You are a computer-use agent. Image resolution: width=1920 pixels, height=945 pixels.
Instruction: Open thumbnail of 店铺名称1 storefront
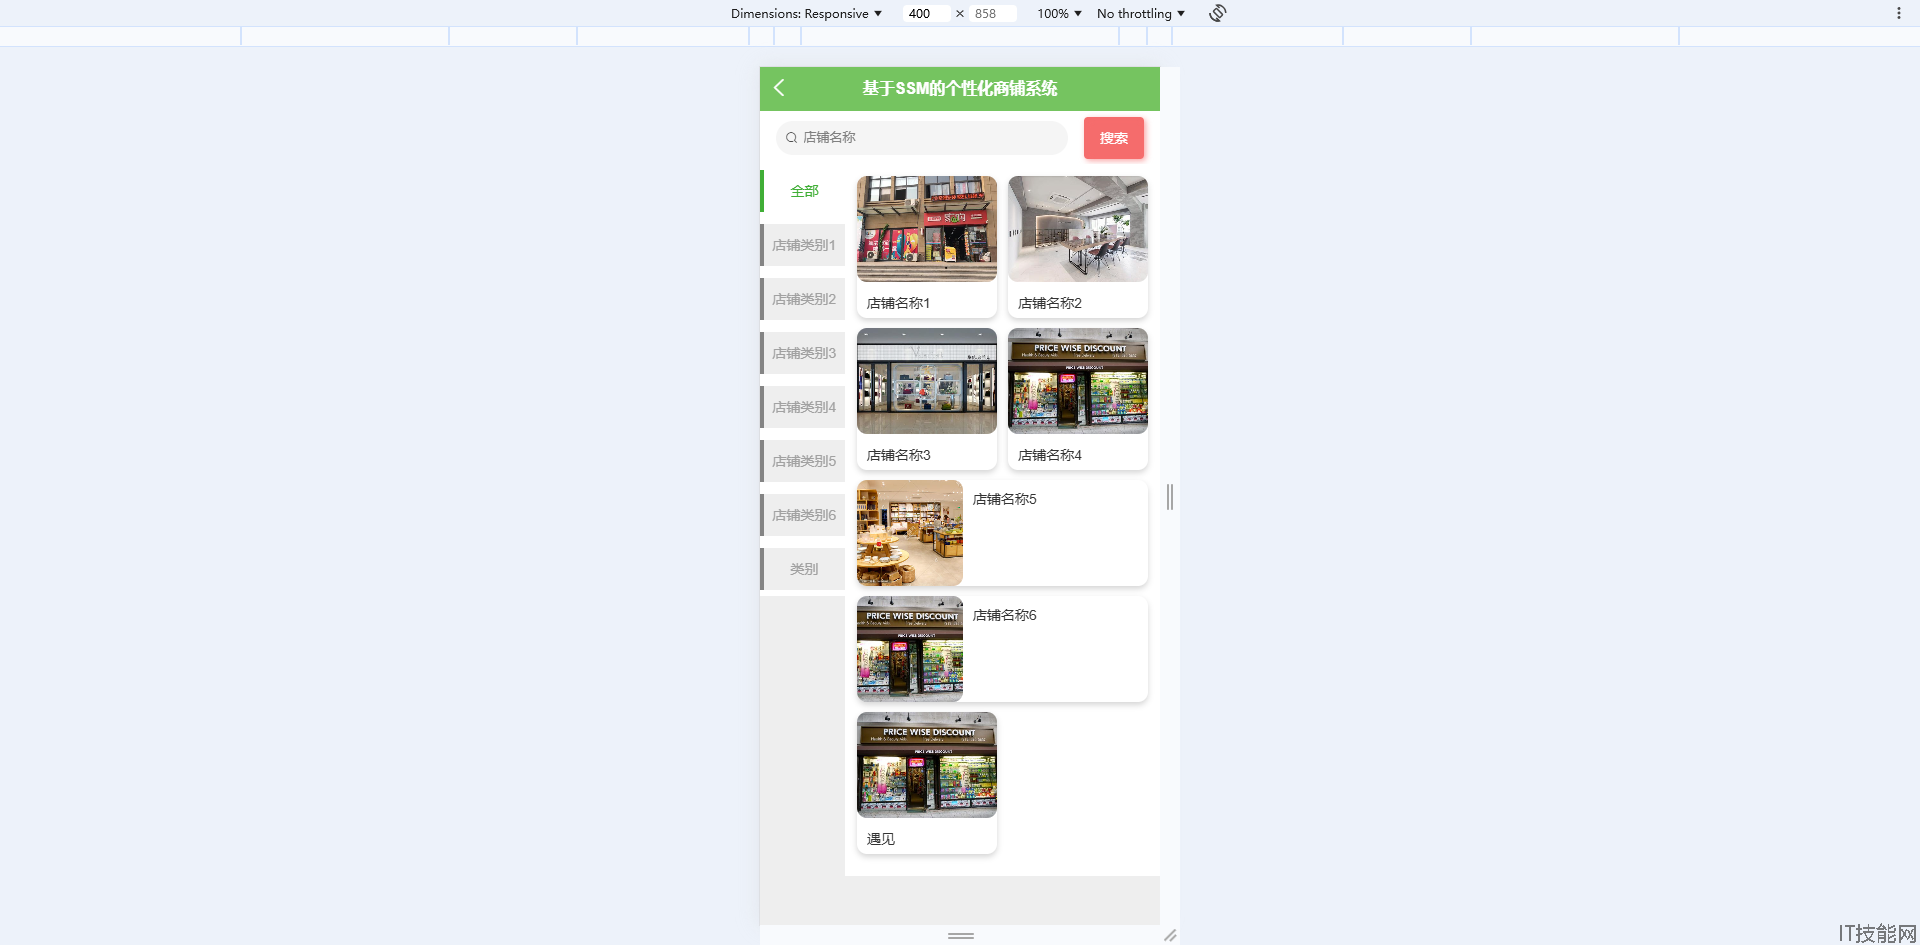927,229
